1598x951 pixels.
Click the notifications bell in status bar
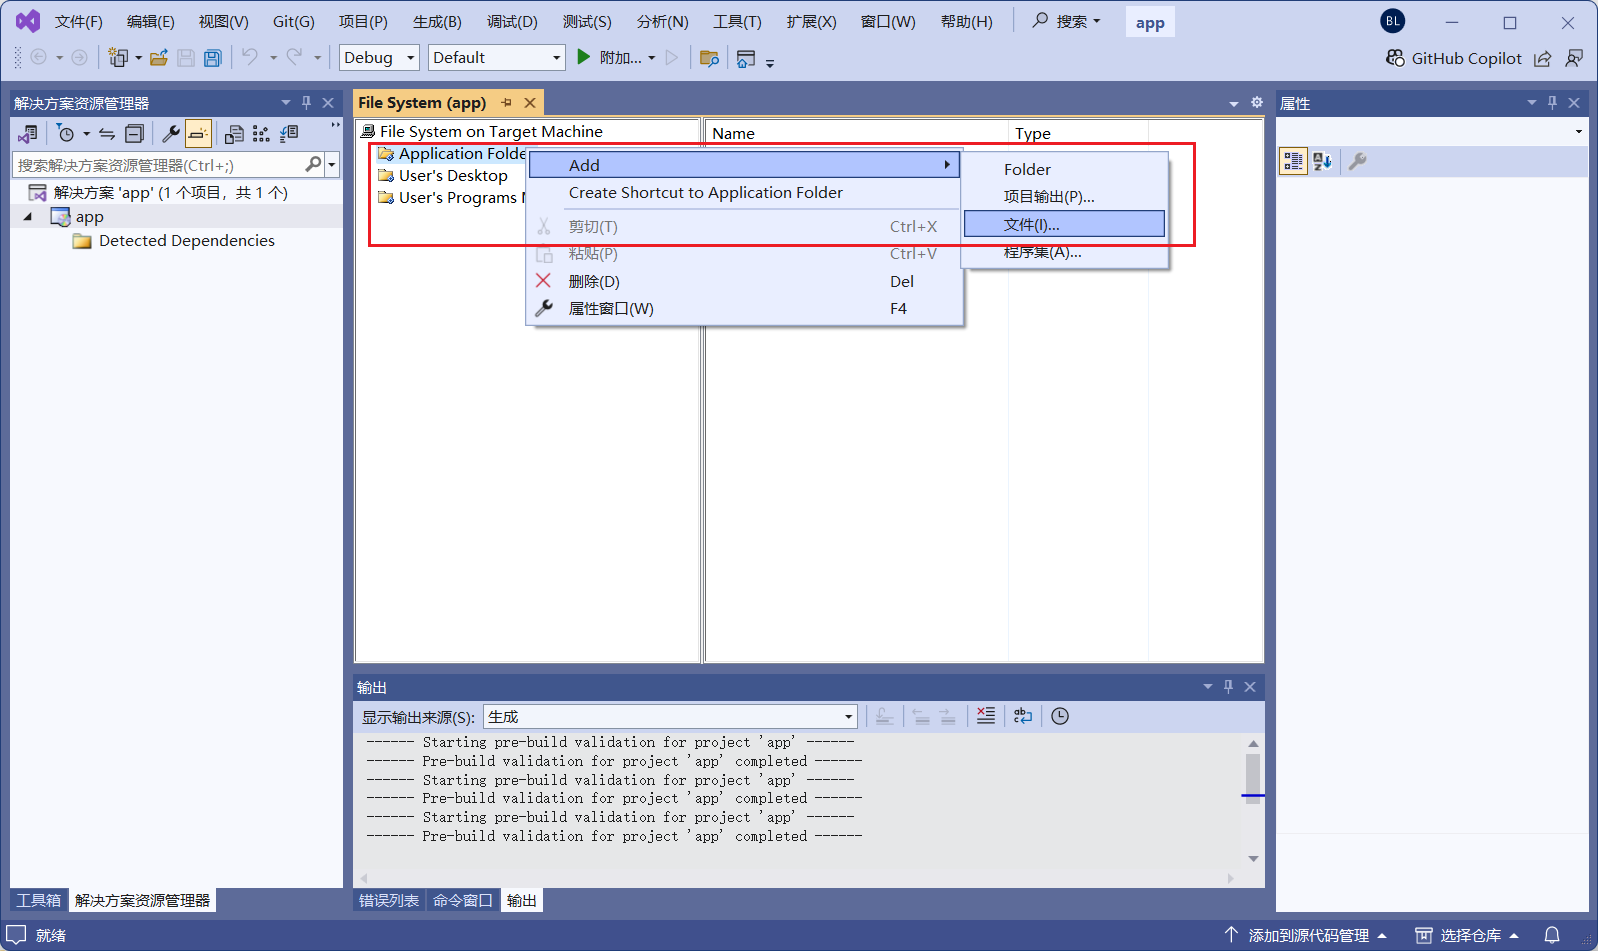(1552, 935)
